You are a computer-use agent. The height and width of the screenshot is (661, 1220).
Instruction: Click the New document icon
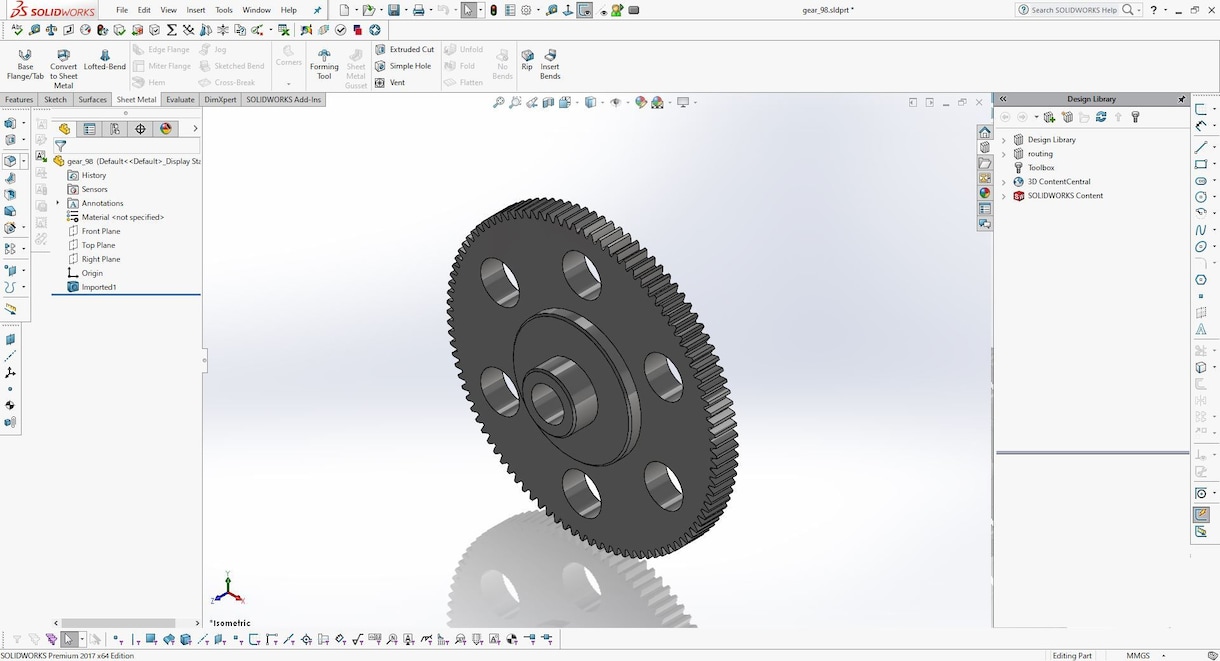pos(342,10)
